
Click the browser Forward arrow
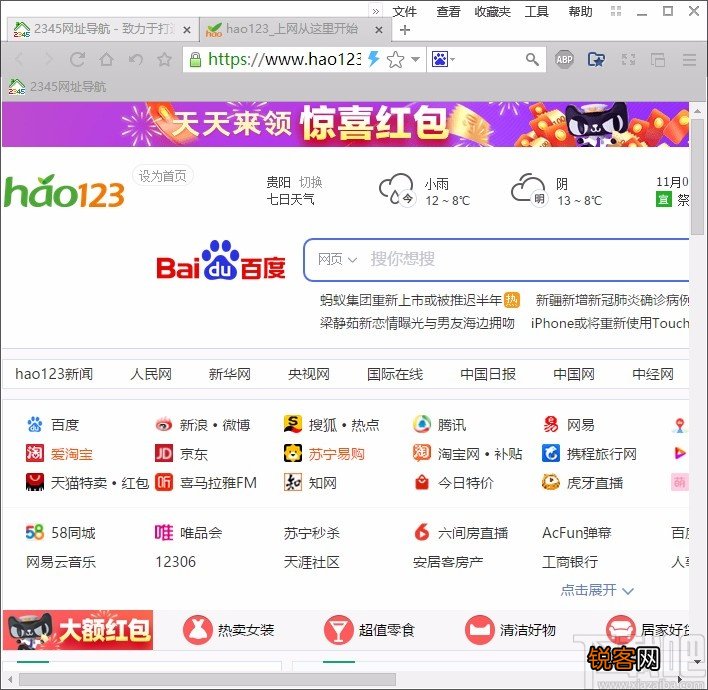(48, 59)
